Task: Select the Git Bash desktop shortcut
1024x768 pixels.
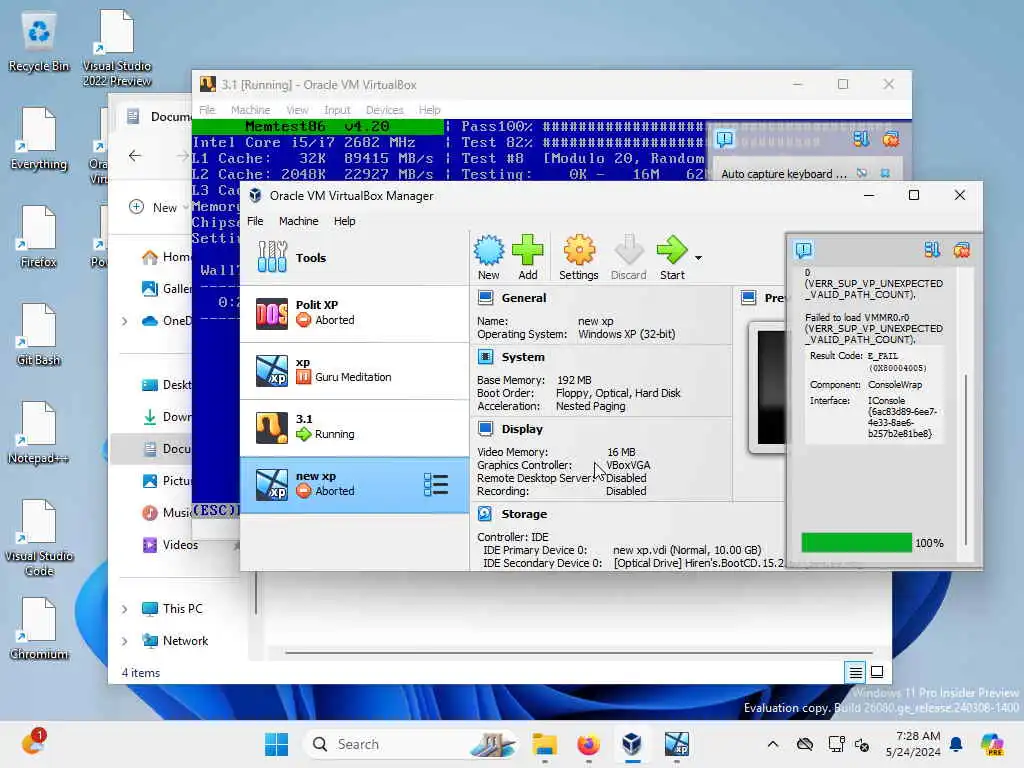Action: [x=39, y=335]
